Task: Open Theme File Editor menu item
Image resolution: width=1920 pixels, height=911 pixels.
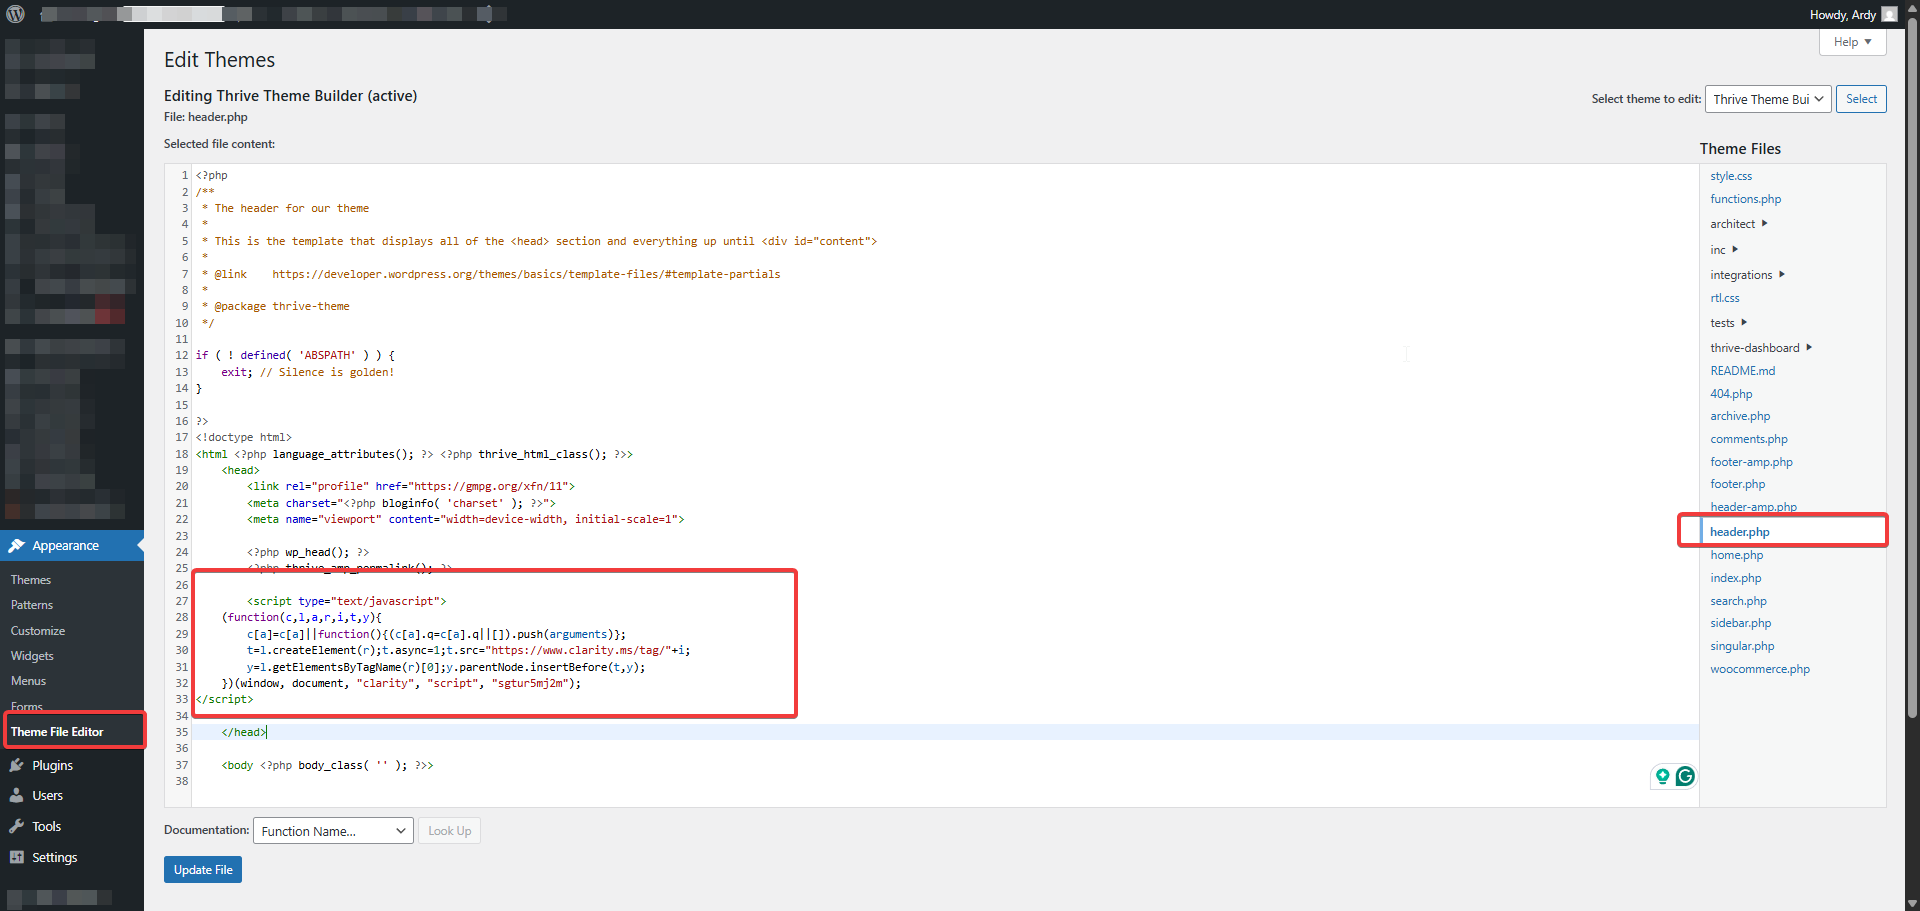Action: click(57, 732)
